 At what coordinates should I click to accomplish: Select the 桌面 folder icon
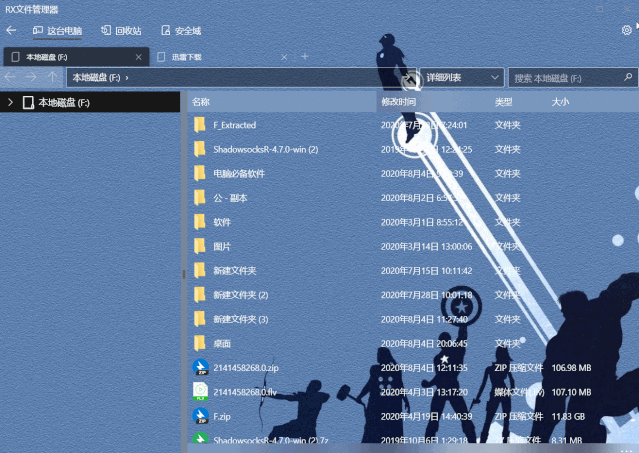(x=200, y=343)
